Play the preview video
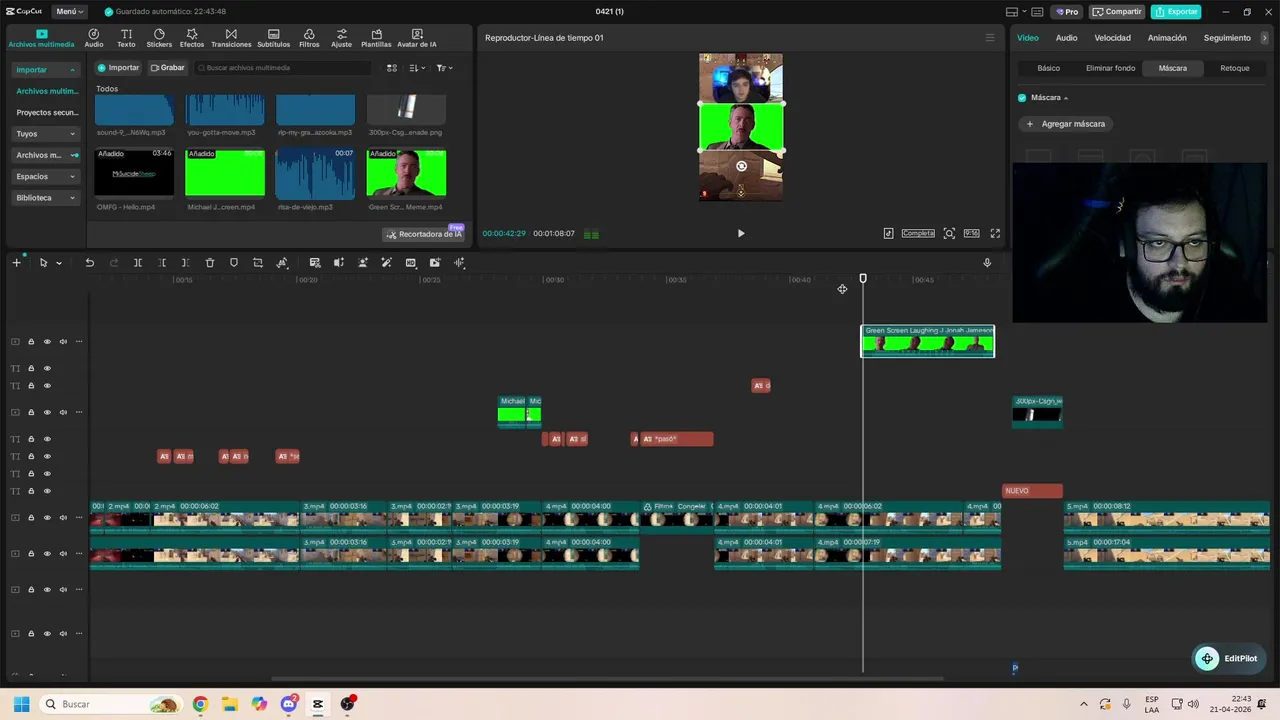 (x=741, y=233)
